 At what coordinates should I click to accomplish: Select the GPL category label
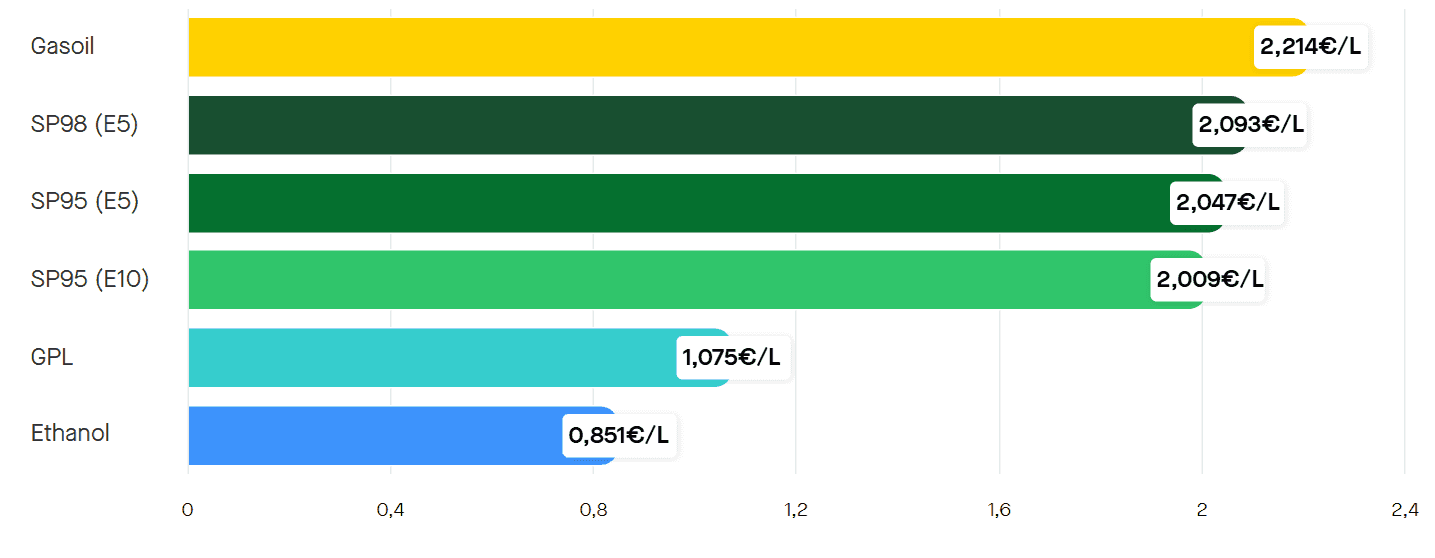point(52,357)
